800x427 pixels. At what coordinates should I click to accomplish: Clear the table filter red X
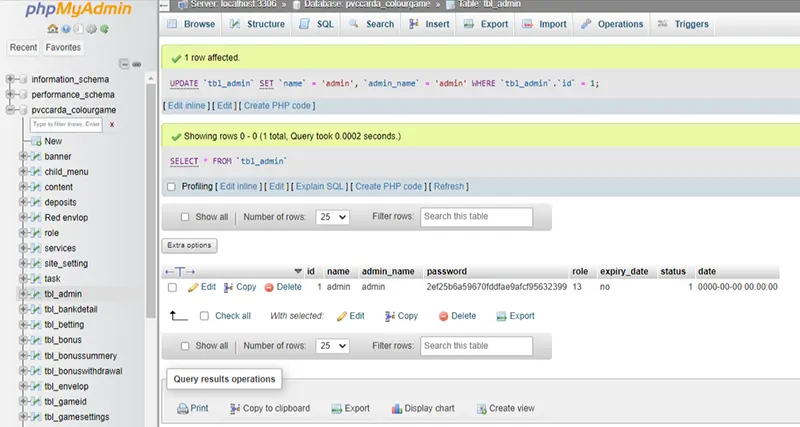[x=112, y=124]
